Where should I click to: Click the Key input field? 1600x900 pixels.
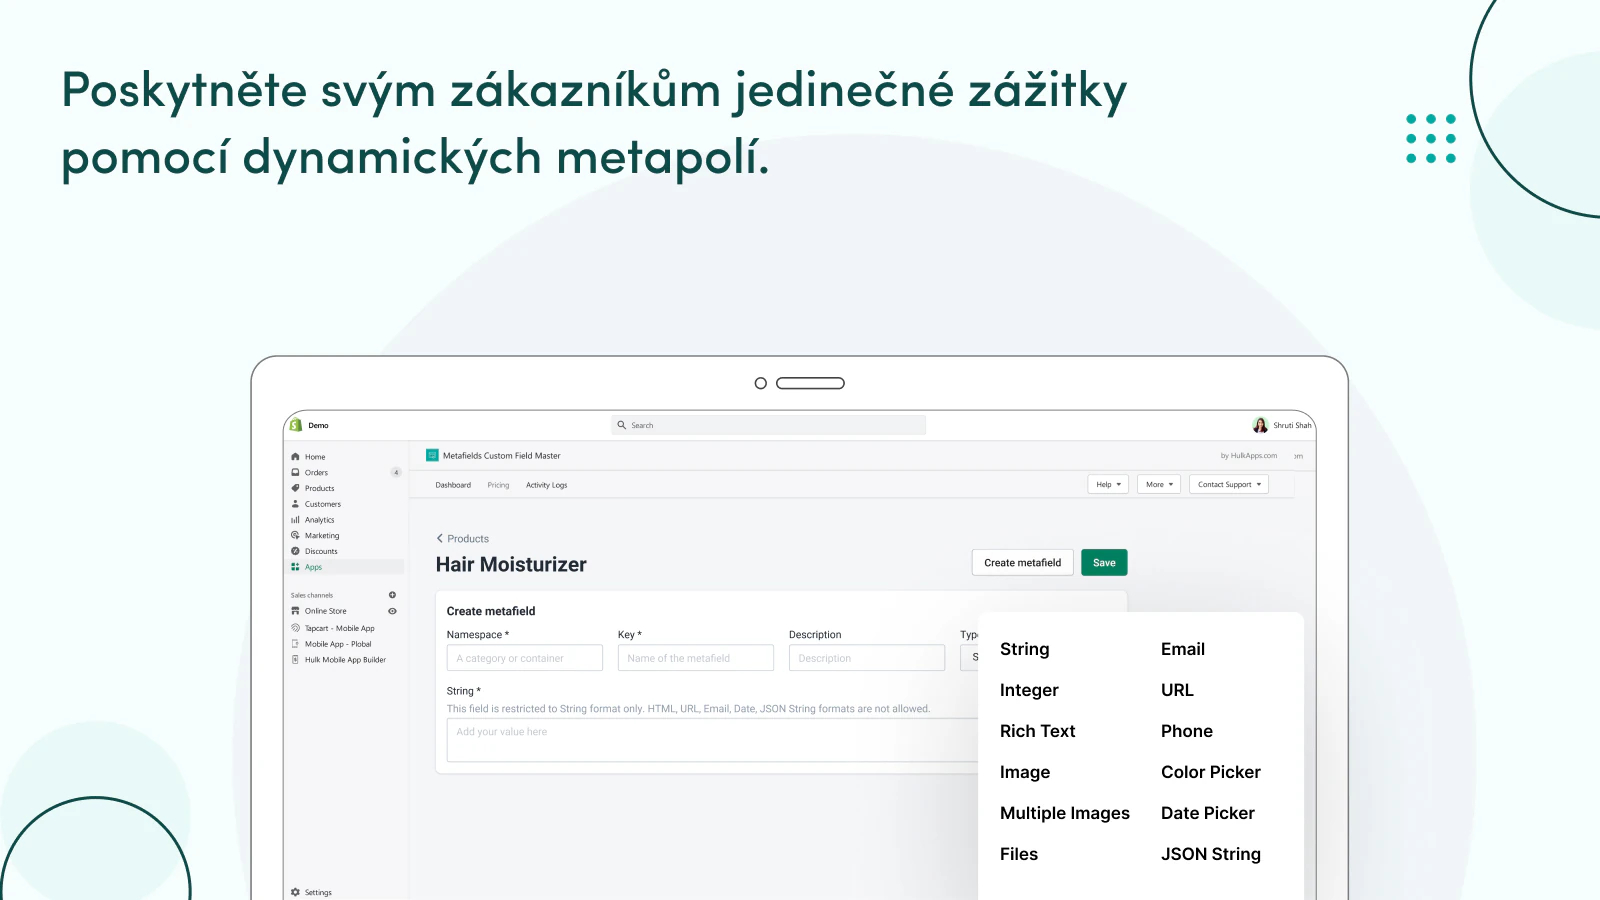(x=696, y=658)
